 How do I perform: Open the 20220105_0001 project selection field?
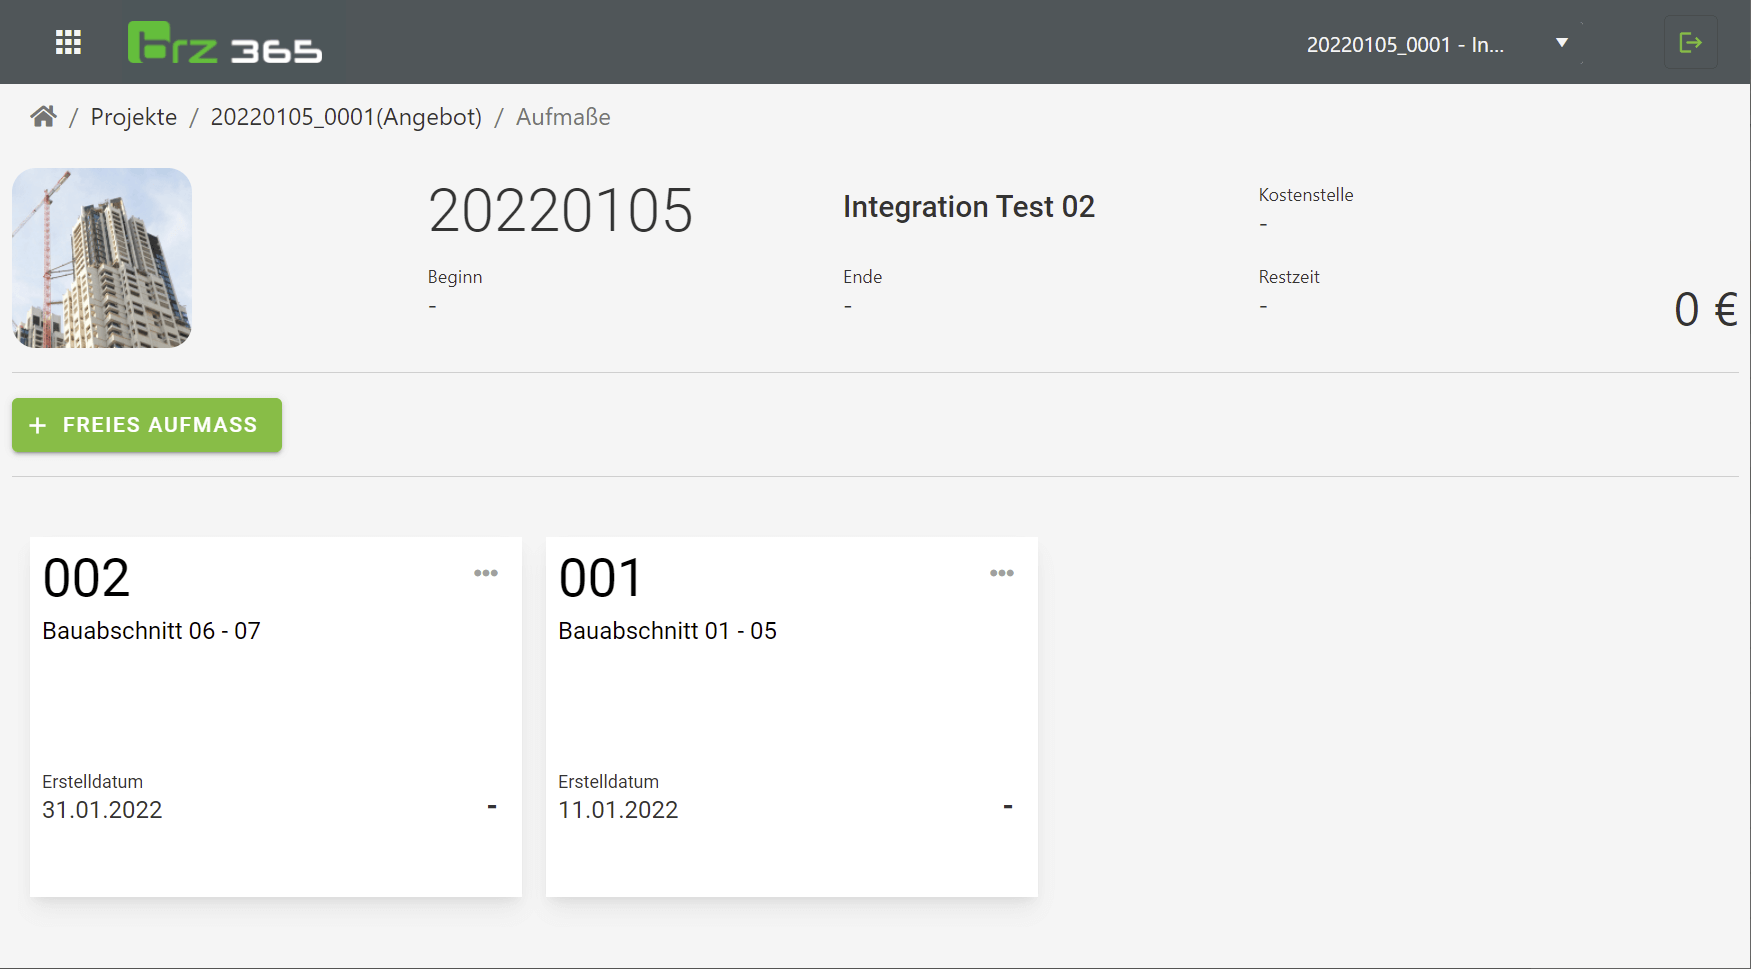click(x=1404, y=45)
